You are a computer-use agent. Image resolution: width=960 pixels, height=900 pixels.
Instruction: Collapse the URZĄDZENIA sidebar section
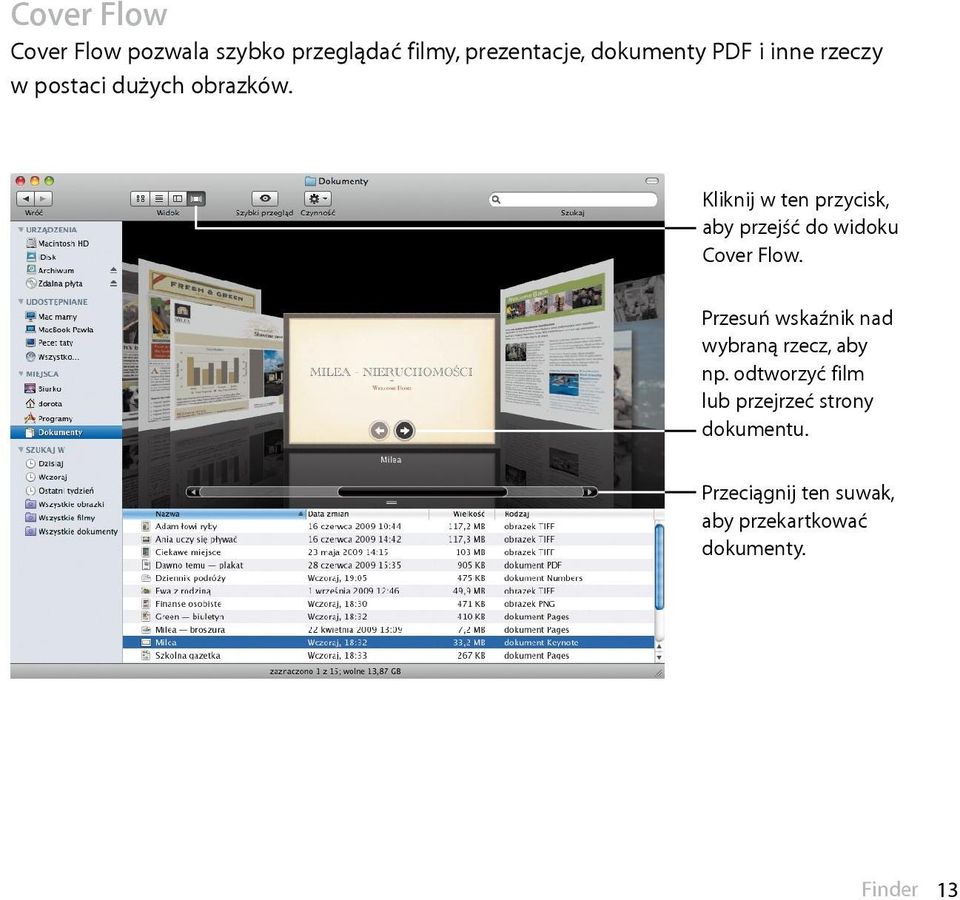(x=21, y=230)
